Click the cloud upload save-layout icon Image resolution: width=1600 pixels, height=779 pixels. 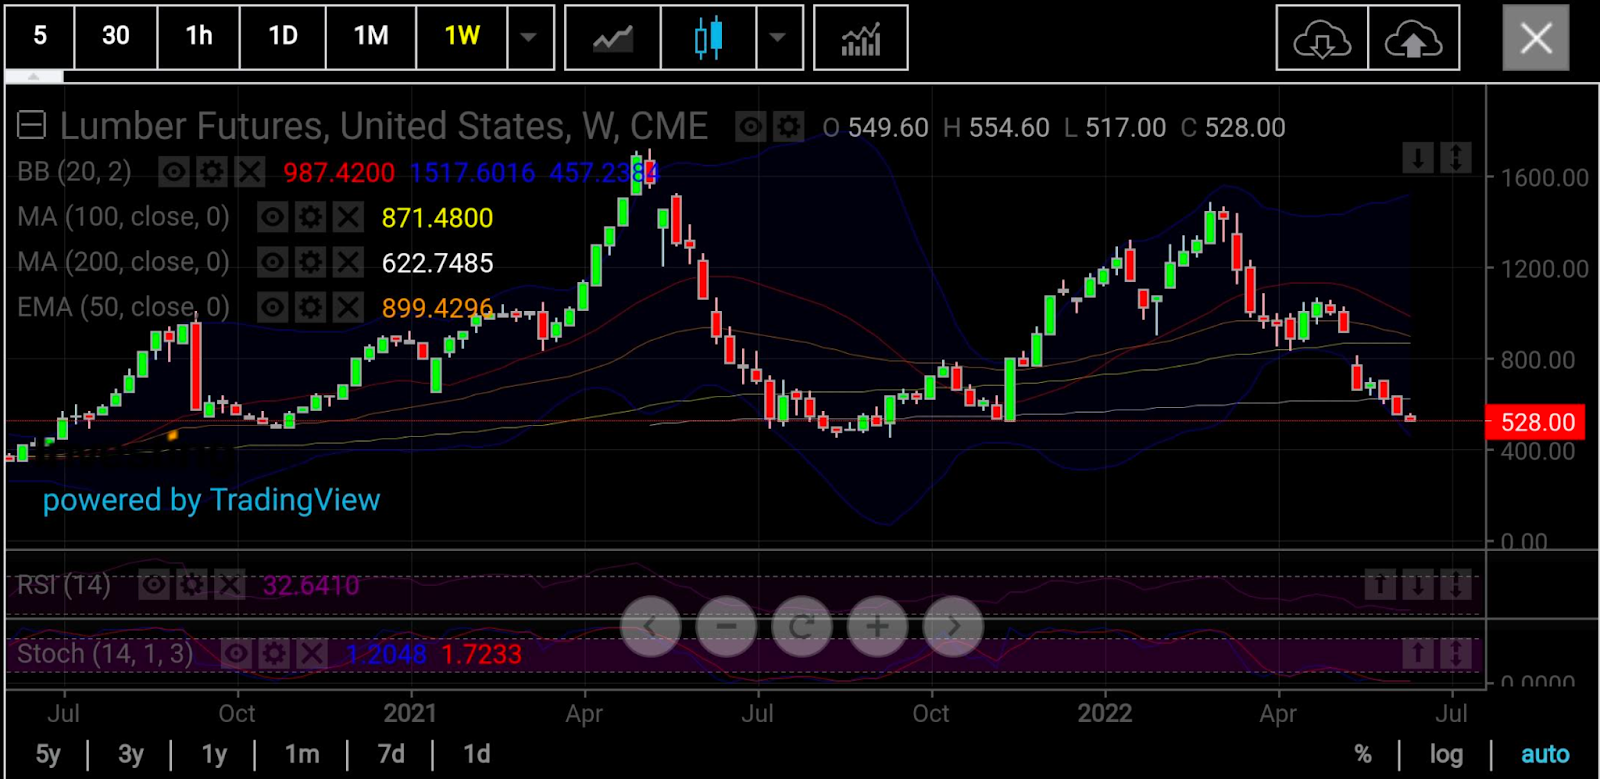pyautogui.click(x=1413, y=38)
